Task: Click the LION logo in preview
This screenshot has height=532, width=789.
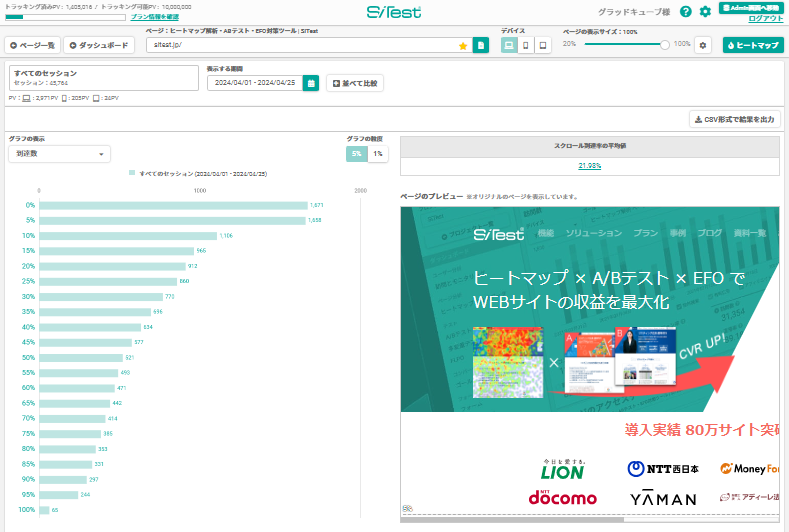Action: coord(563,470)
